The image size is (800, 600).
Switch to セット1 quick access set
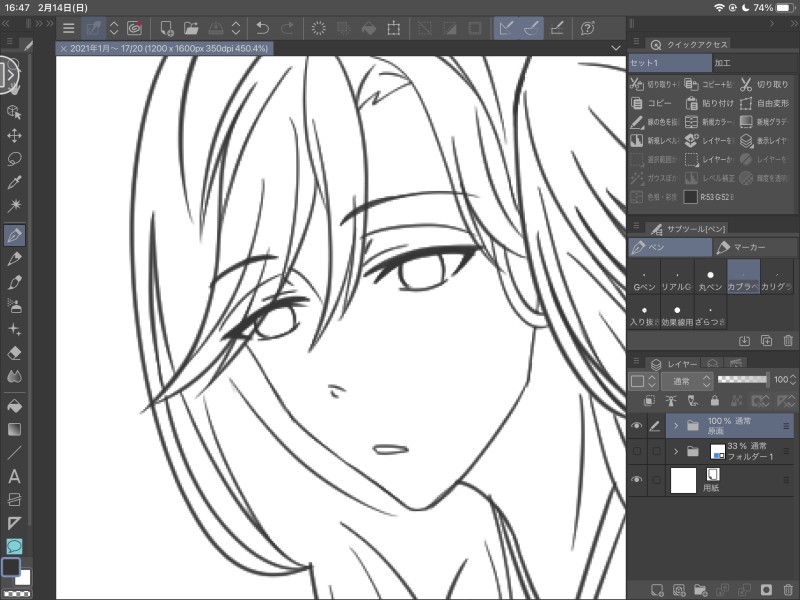(x=669, y=63)
